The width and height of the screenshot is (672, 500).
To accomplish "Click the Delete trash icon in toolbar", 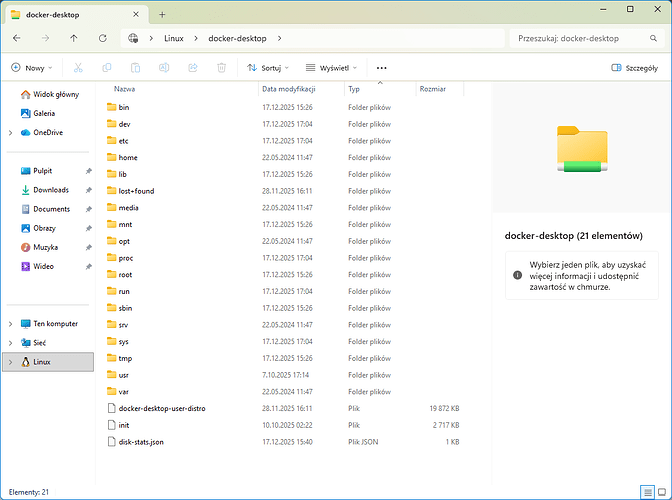I will click(222, 68).
